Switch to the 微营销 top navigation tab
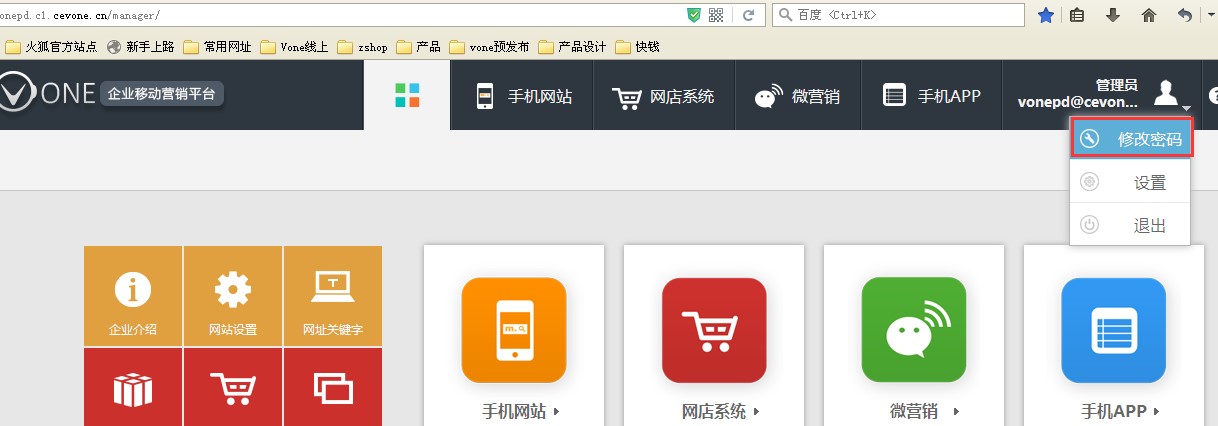 click(x=796, y=96)
